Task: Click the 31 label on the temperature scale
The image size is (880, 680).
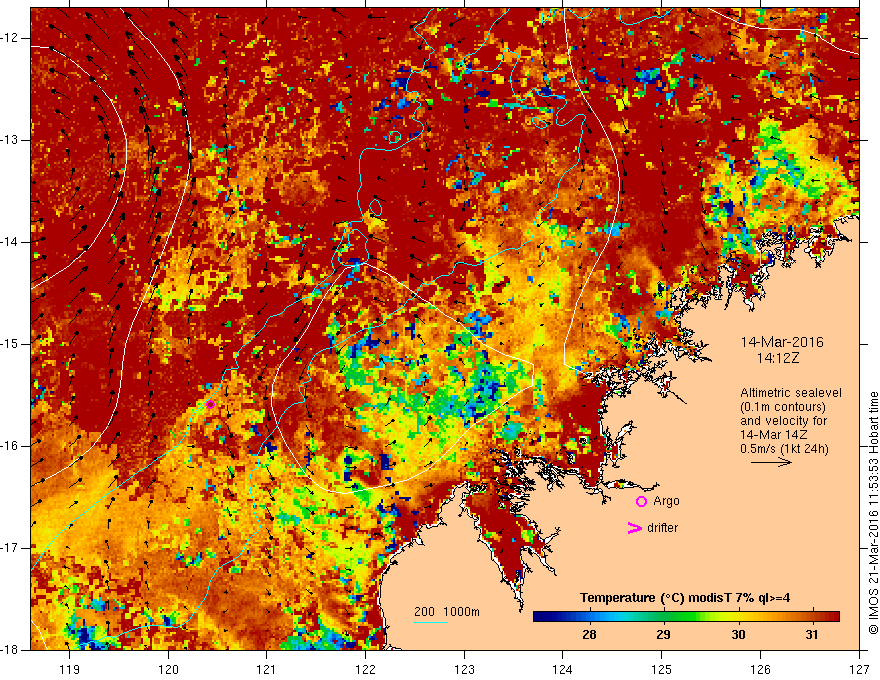Action: [812, 635]
